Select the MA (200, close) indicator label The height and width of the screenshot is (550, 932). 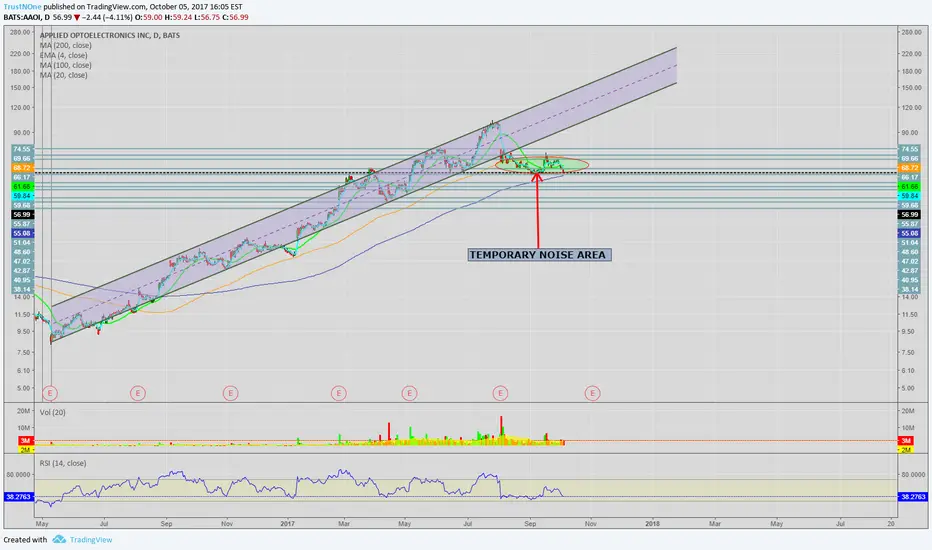coord(65,45)
